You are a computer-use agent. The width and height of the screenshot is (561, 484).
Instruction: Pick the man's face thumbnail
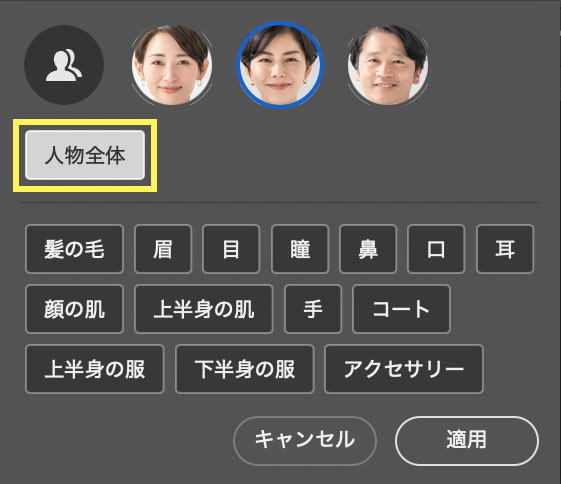click(x=388, y=65)
